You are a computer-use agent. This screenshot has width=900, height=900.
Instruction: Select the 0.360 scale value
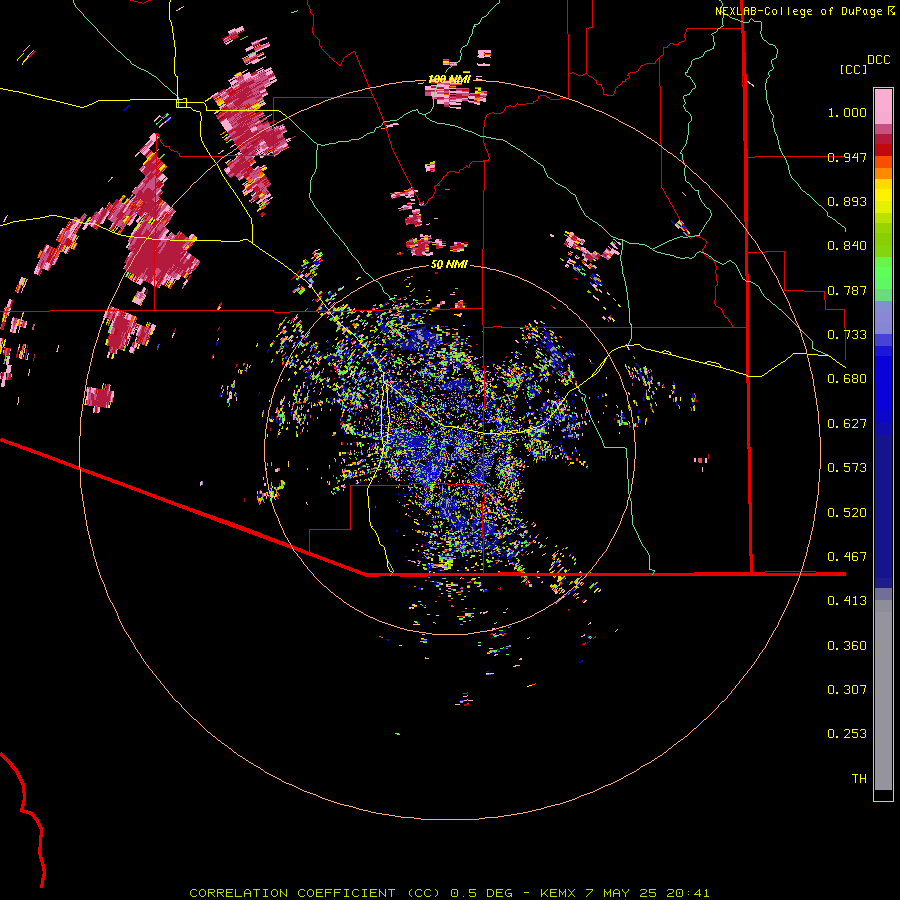tap(847, 646)
